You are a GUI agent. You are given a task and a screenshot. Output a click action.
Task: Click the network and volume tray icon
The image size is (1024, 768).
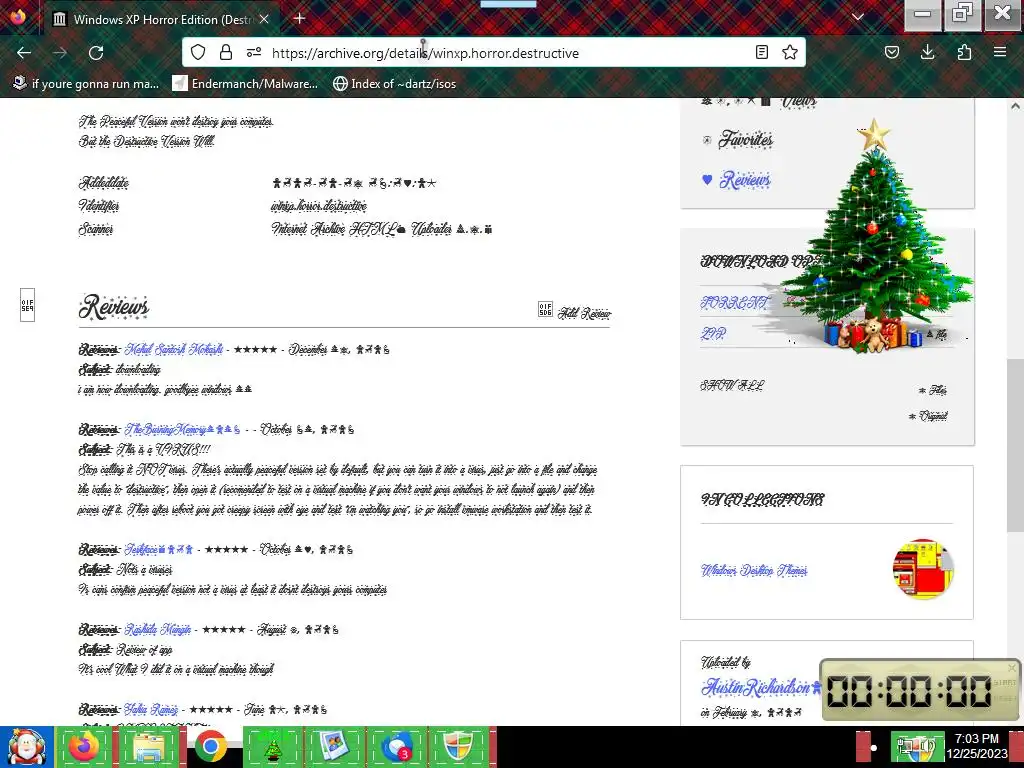(x=915, y=747)
